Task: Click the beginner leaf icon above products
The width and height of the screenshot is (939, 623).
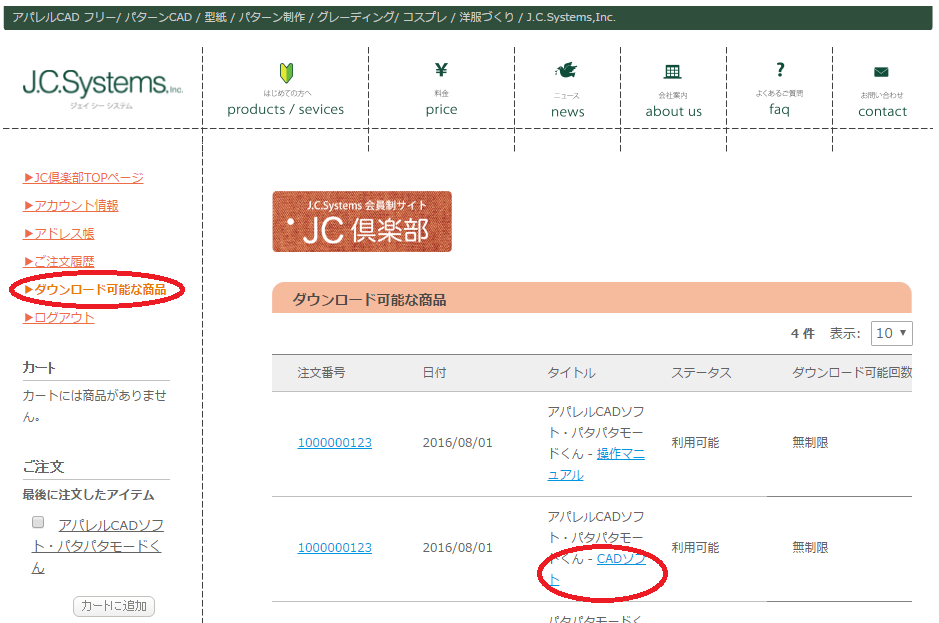Action: (x=286, y=72)
